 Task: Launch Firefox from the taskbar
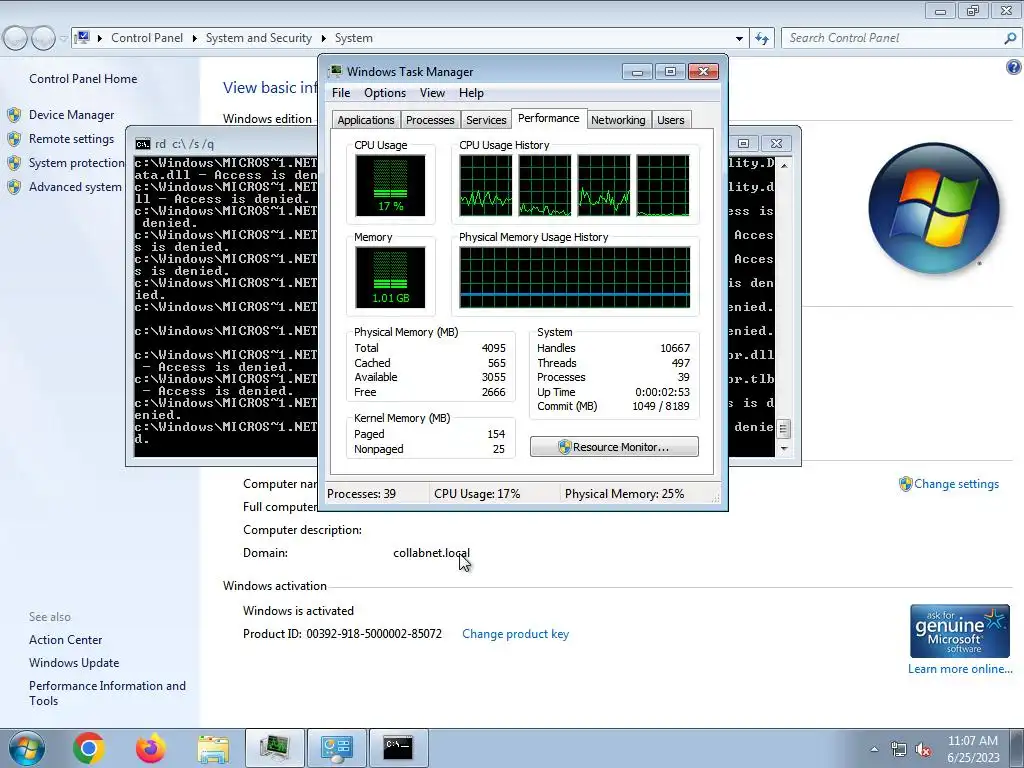click(151, 748)
